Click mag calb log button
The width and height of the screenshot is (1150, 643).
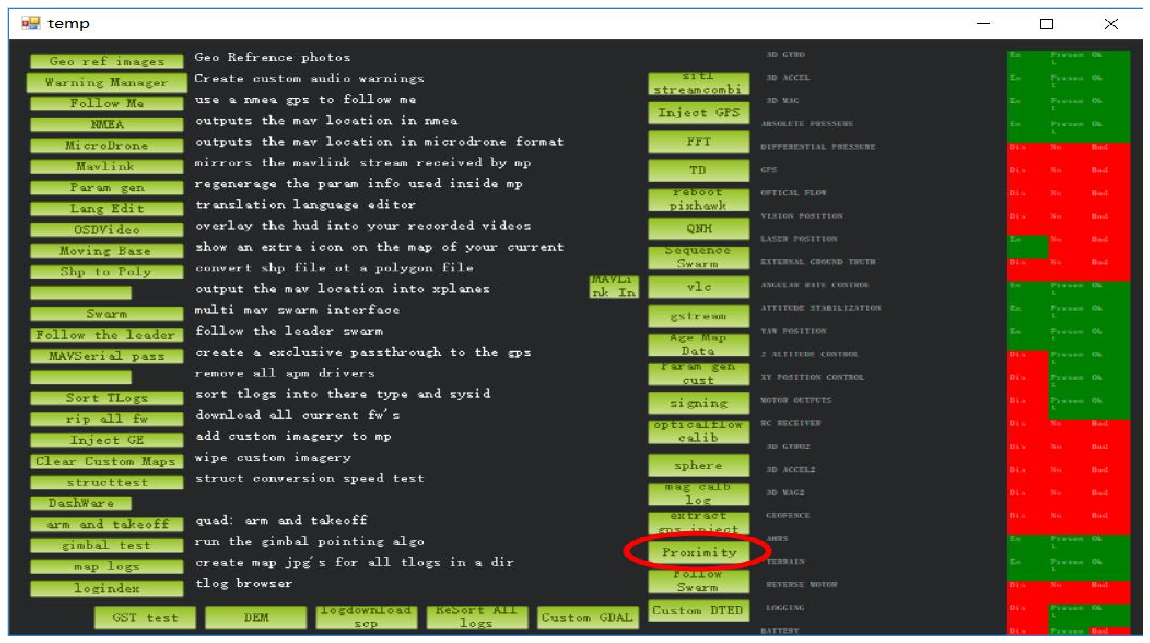point(698,493)
